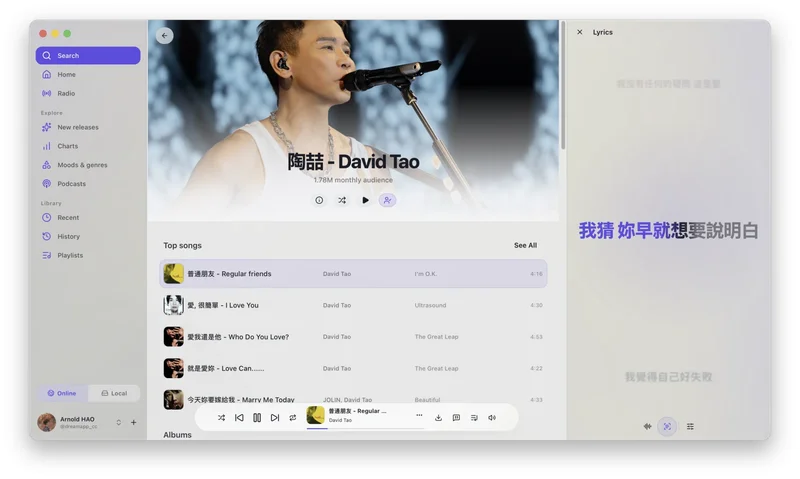Open album I'm O.K. link
Screen dimensions: 800x479
[426, 274]
